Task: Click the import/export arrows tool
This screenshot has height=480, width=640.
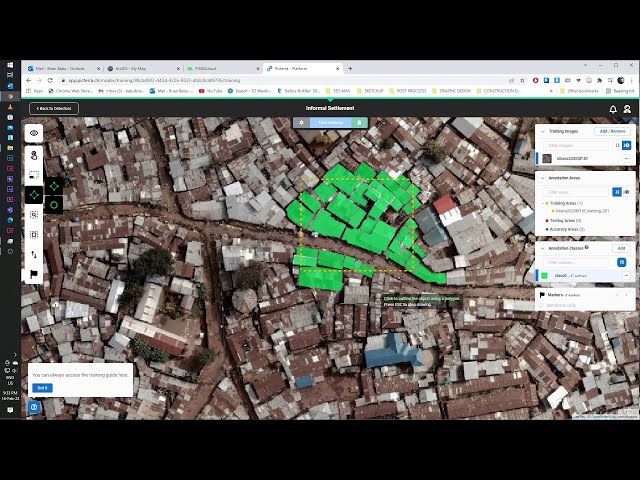Action: click(x=34, y=254)
